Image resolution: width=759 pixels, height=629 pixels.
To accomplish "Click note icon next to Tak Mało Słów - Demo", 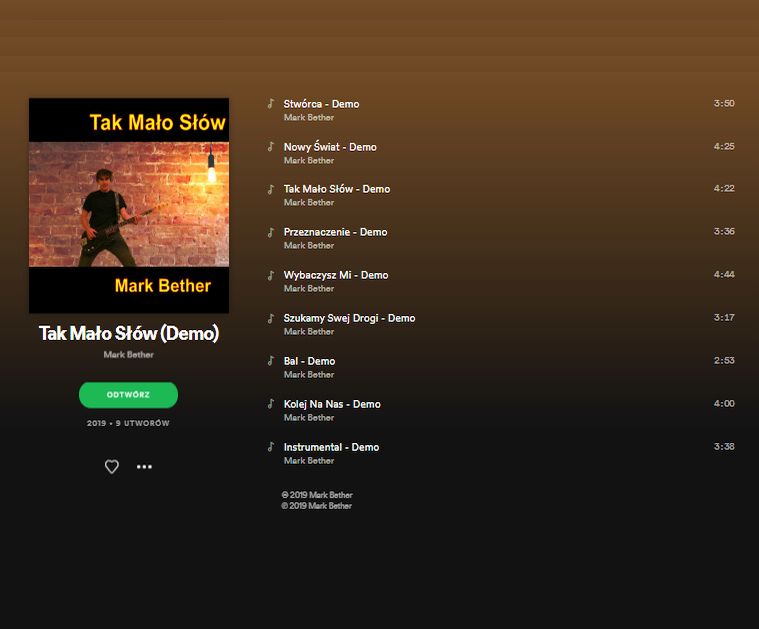I will coord(270,189).
